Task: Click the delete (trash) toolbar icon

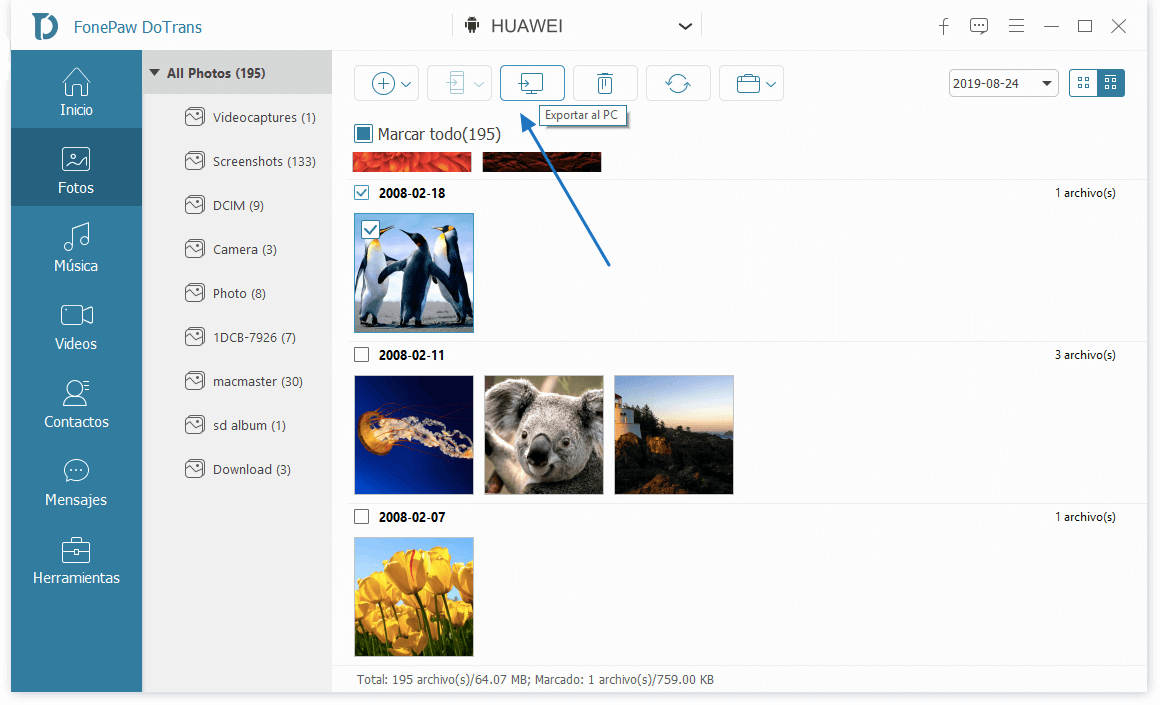Action: tap(605, 83)
